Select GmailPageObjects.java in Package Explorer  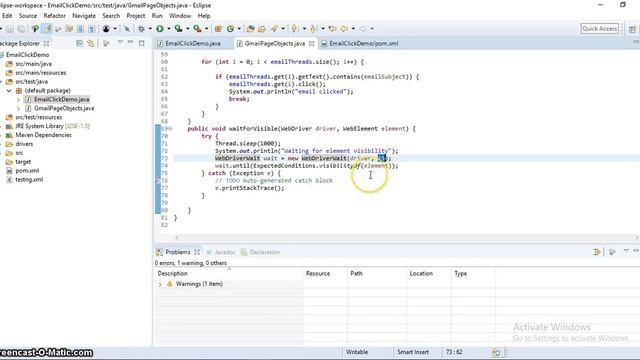click(64, 109)
